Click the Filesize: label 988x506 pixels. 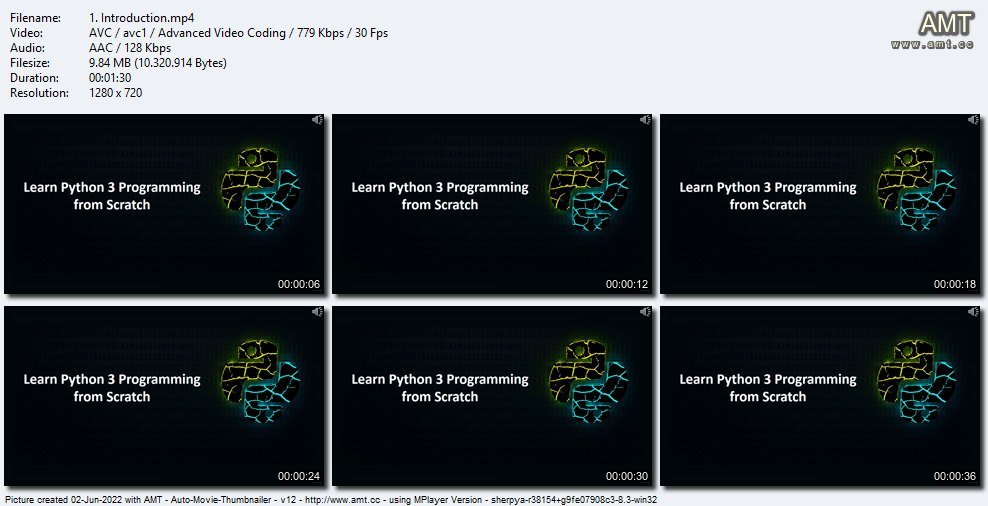point(31,63)
